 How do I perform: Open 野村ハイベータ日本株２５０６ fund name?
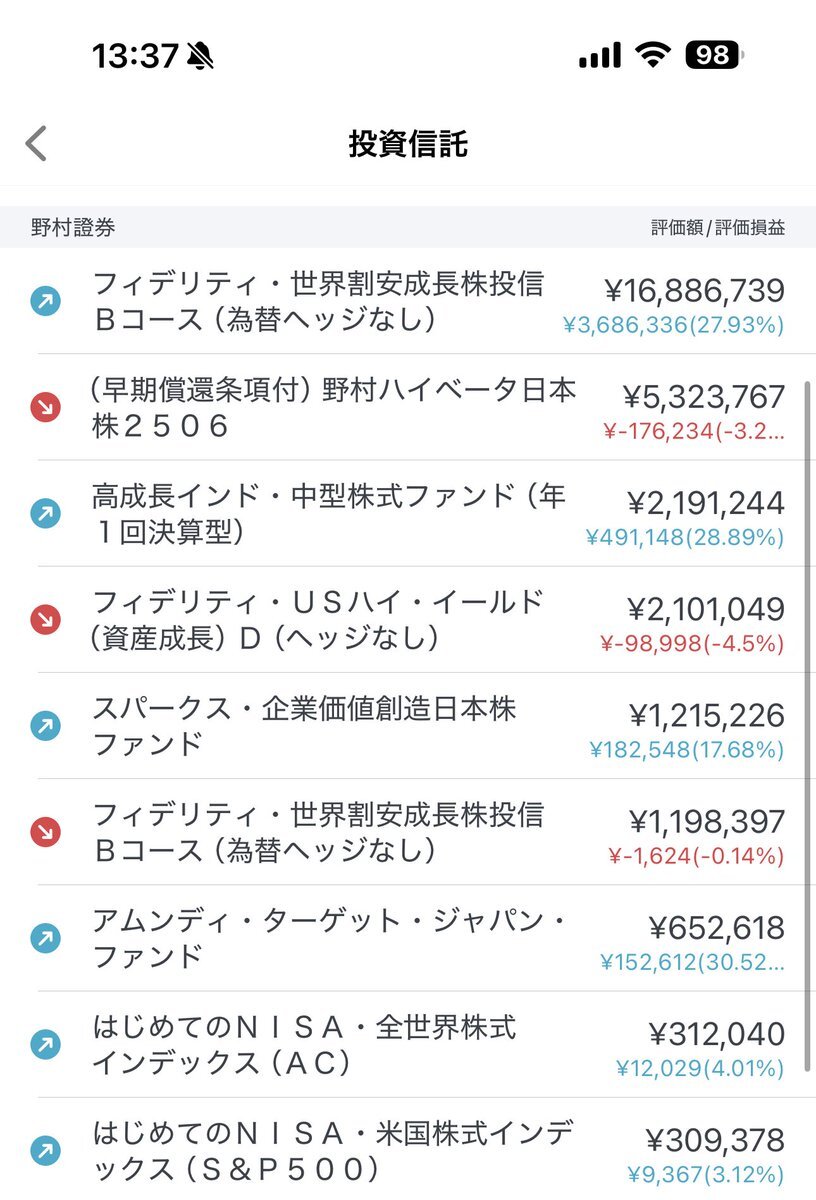click(333, 408)
